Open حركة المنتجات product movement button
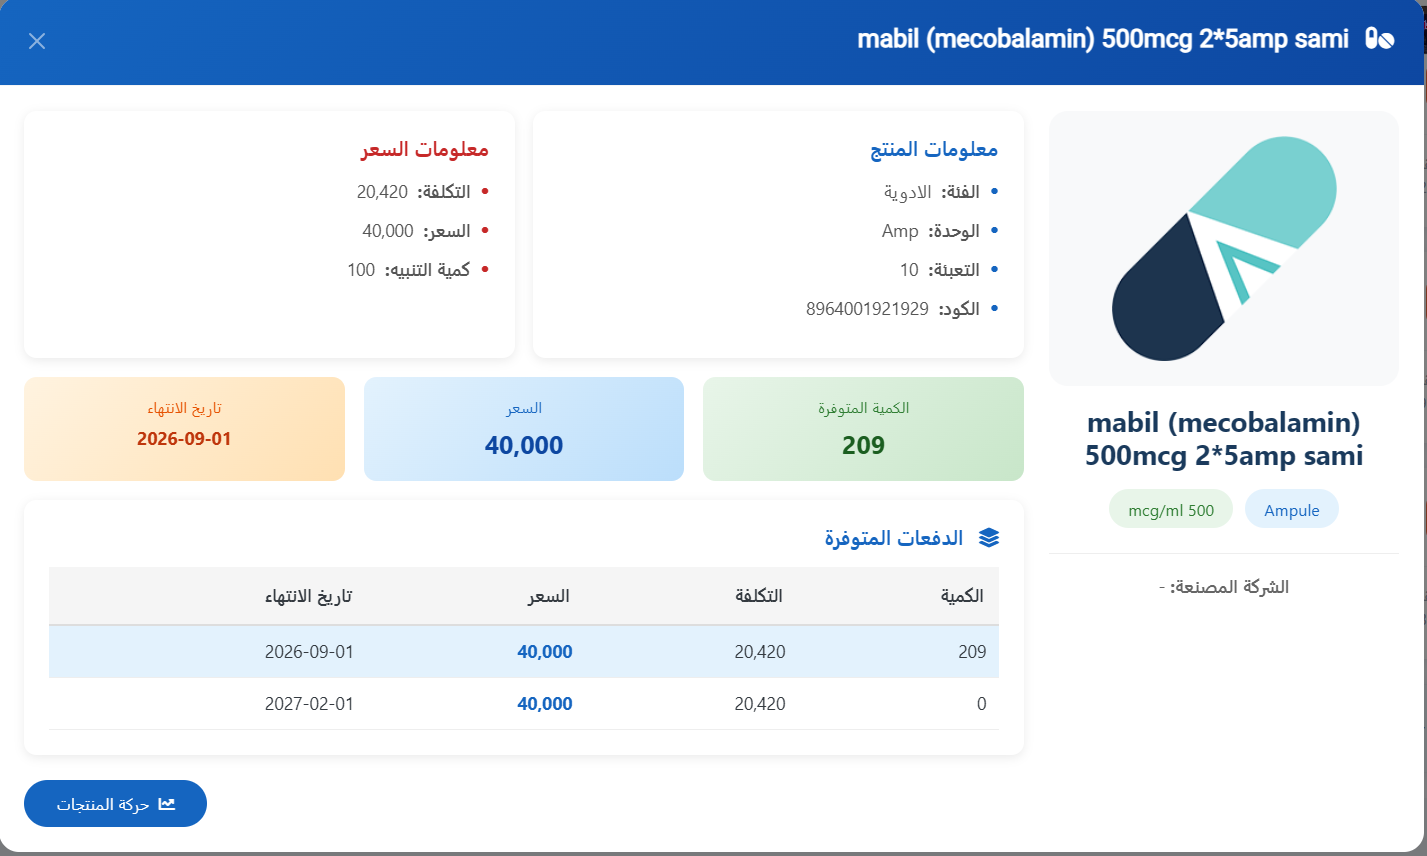Image resolution: width=1427 pixels, height=856 pixels. (115, 804)
